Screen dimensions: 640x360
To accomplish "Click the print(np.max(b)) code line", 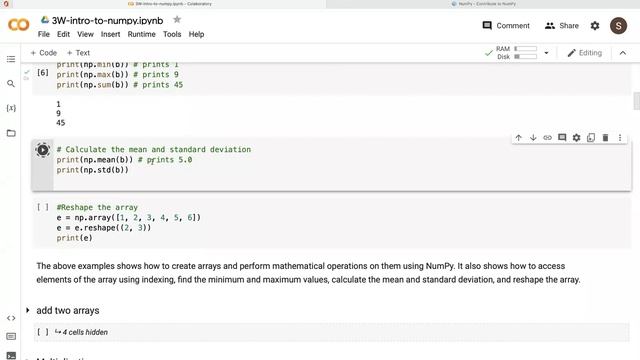I will tap(118, 75).
